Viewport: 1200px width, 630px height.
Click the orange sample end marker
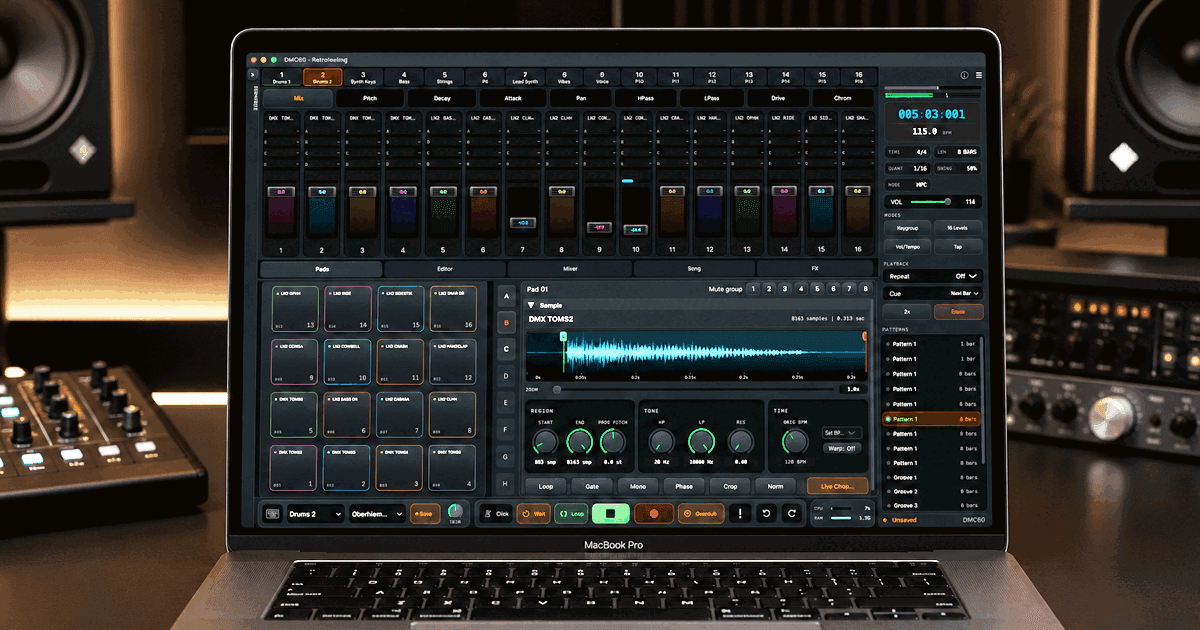pos(865,337)
